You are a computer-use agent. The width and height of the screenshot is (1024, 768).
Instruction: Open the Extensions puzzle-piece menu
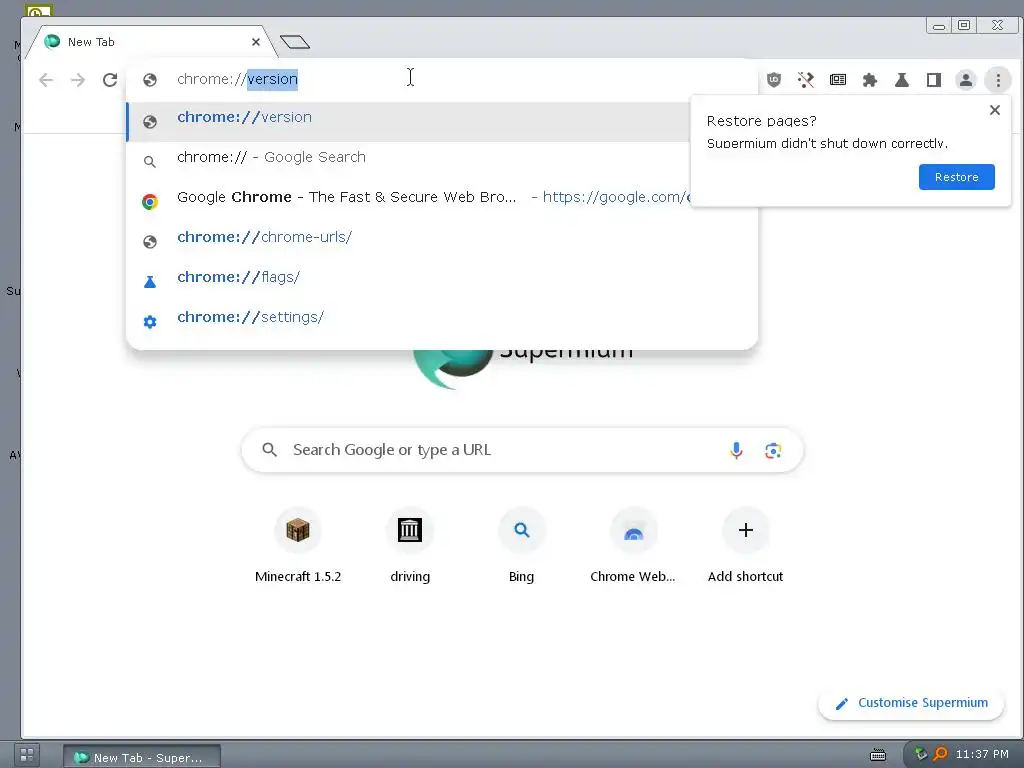coord(870,80)
